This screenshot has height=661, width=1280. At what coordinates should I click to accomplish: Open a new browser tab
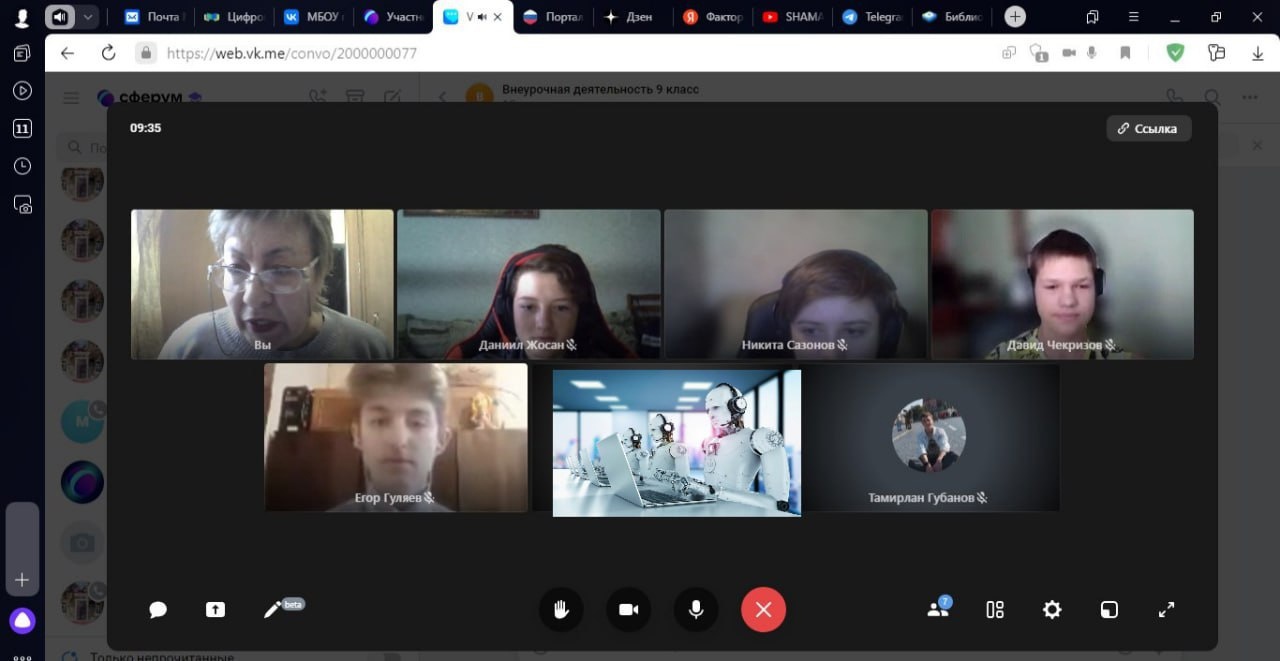pos(1015,17)
